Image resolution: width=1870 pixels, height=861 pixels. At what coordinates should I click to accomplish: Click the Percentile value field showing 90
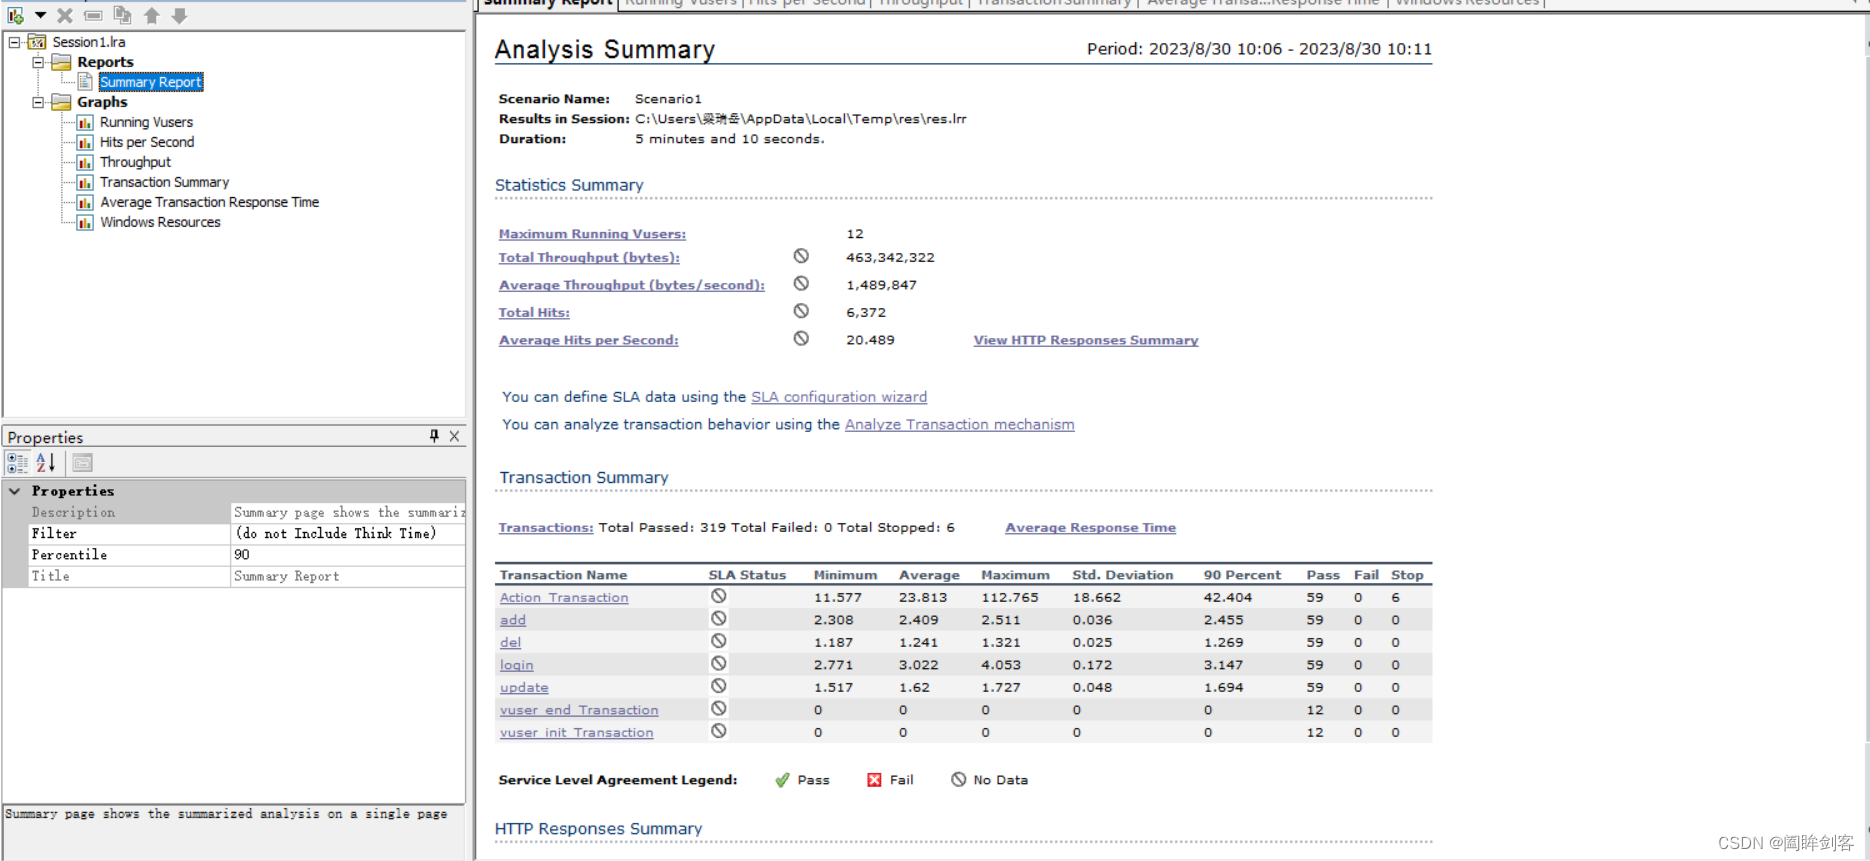point(348,555)
